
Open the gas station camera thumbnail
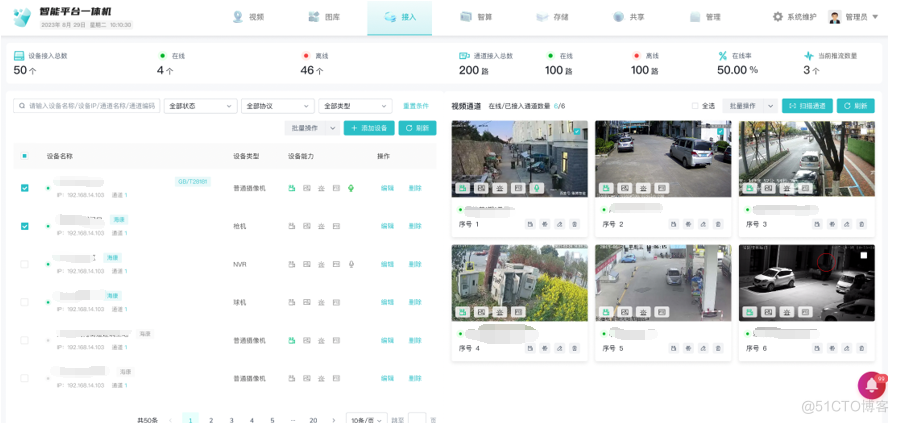click(663, 283)
